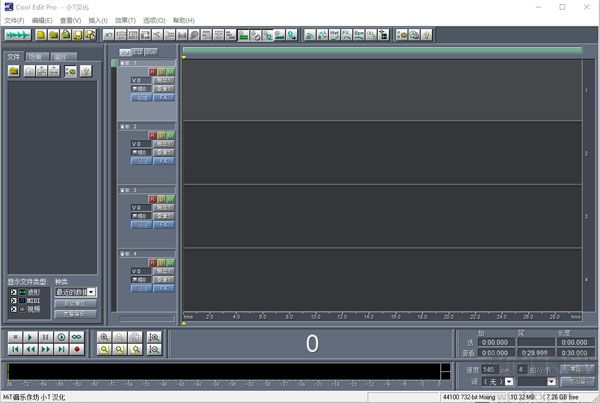
Task: Open the sort type dropdown in file panel
Action: [x=91, y=292]
